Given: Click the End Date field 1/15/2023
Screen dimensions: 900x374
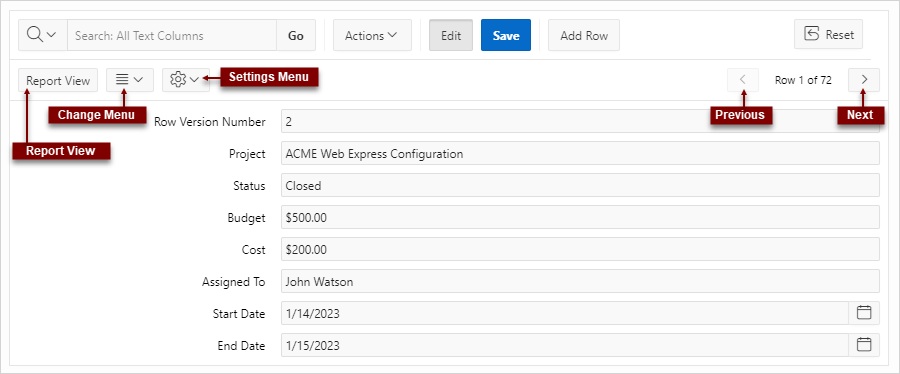Looking at the screenshot, I should coord(565,345).
